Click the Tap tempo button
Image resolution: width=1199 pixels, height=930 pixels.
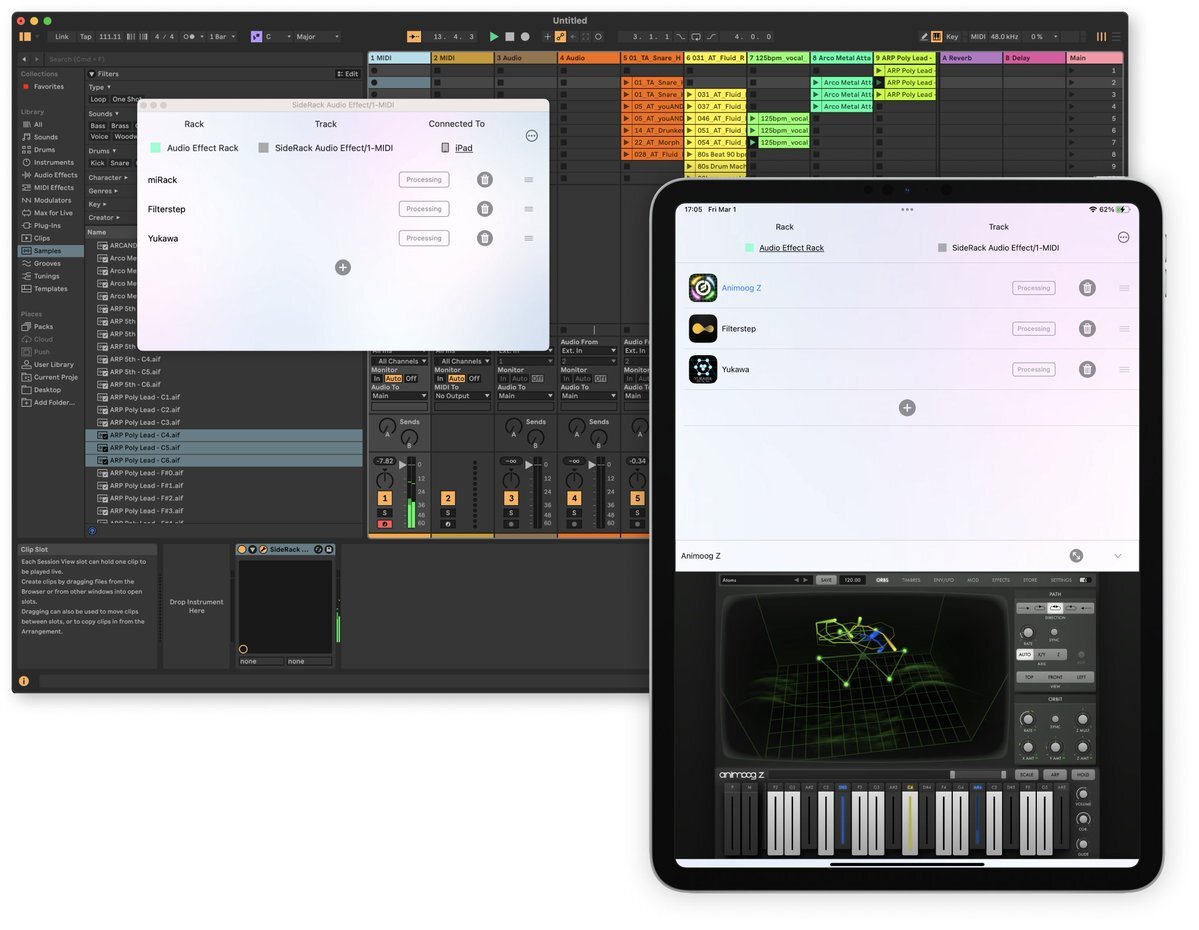tap(86, 37)
